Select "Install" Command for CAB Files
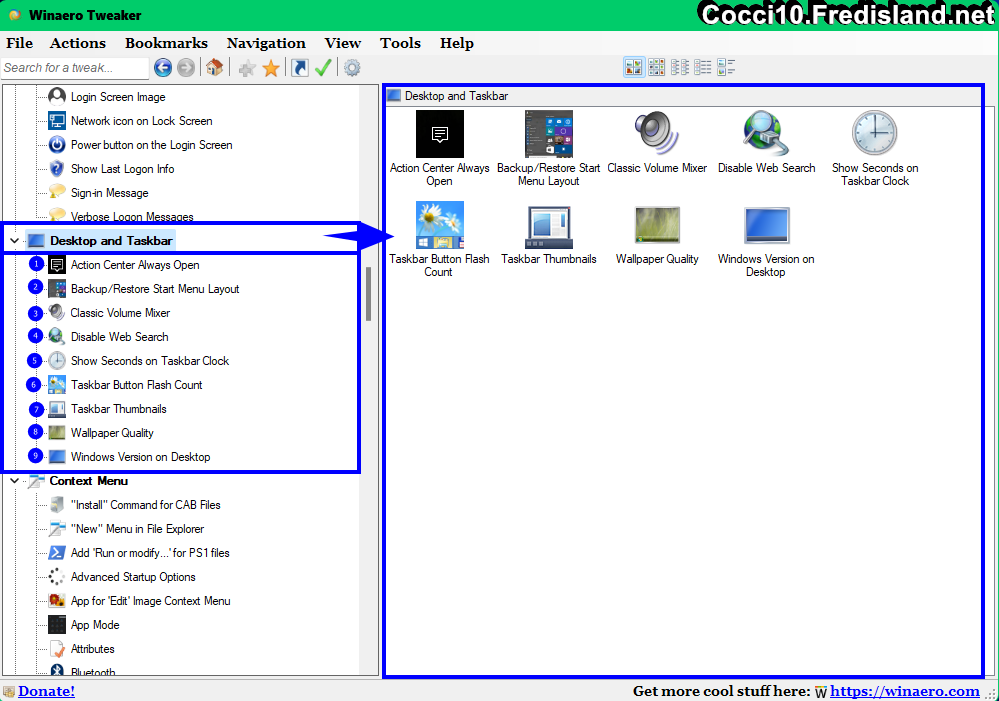 click(145, 505)
